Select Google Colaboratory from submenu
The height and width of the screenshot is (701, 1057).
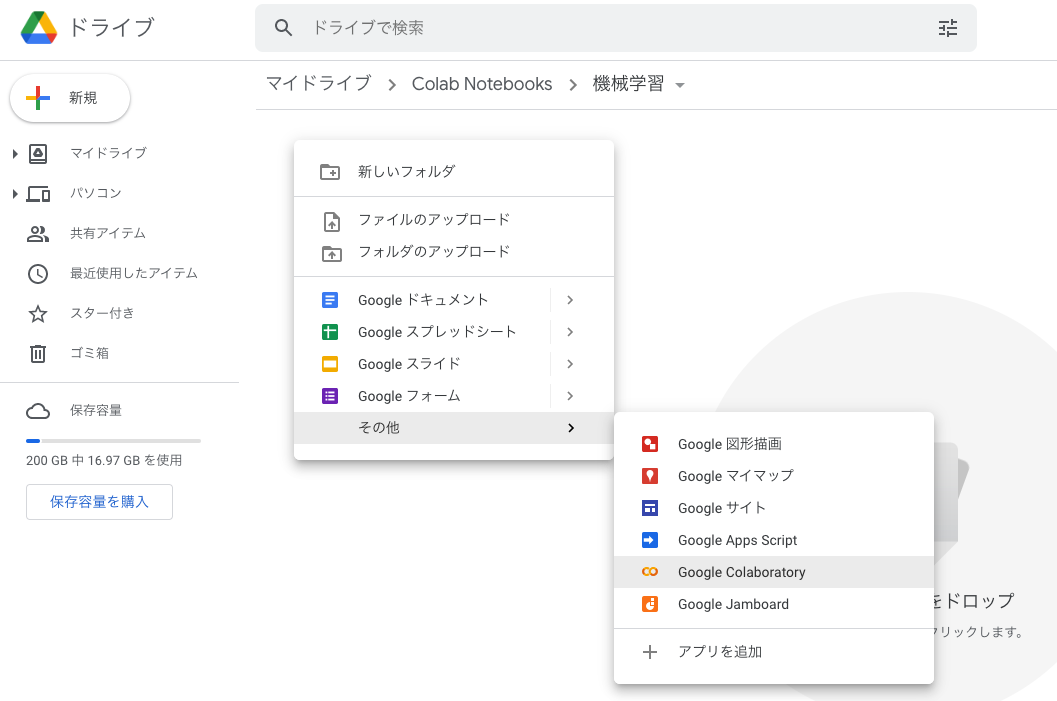(x=774, y=572)
